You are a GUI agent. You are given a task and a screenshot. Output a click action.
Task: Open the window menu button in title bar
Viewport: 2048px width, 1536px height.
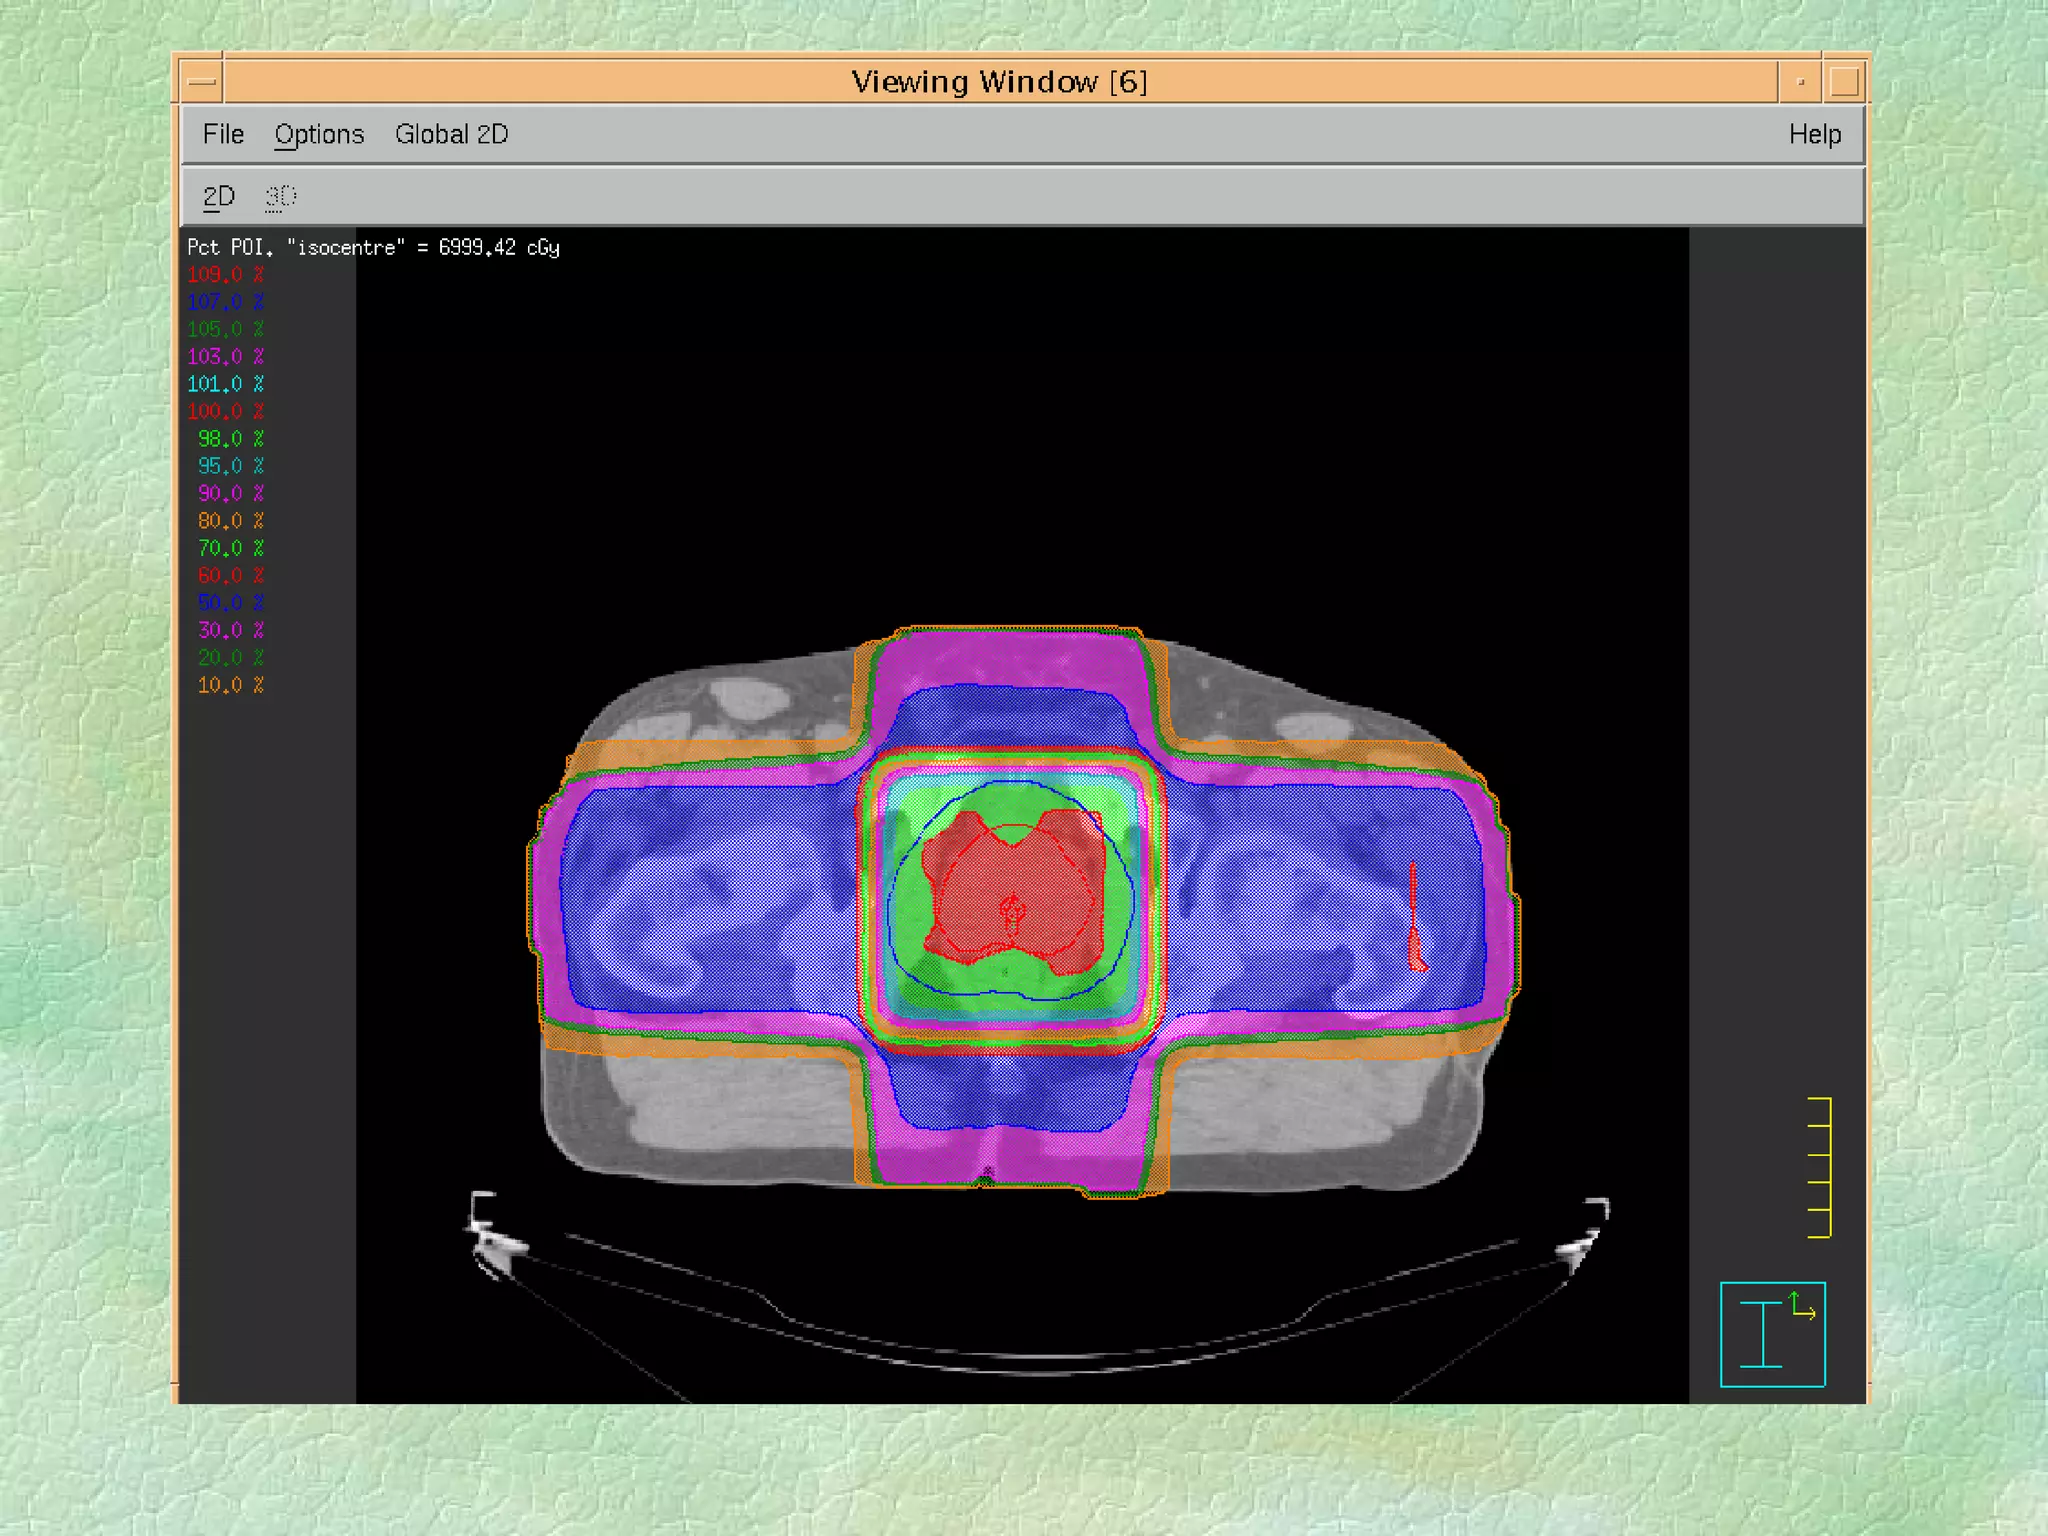[x=202, y=82]
